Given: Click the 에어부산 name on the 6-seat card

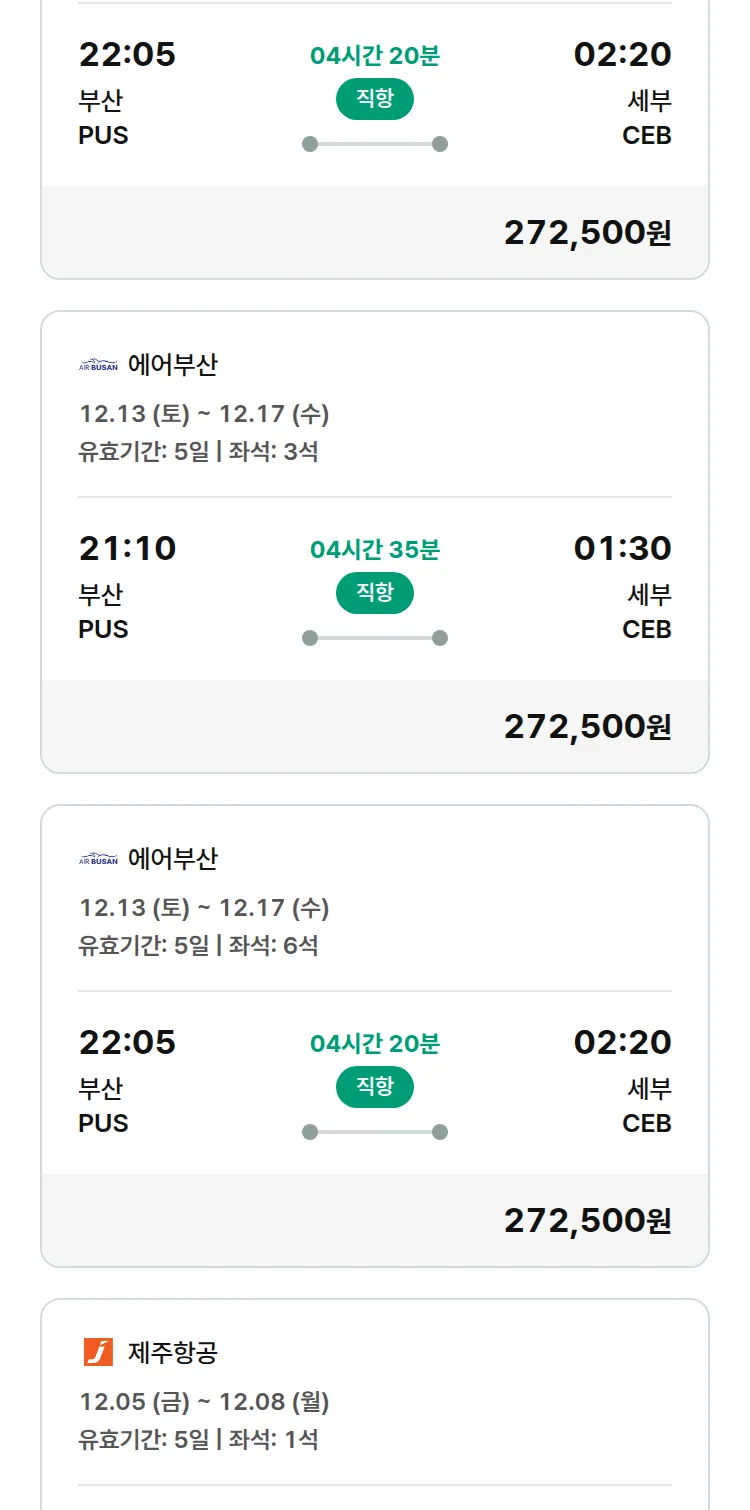Looking at the screenshot, I should 173,859.
